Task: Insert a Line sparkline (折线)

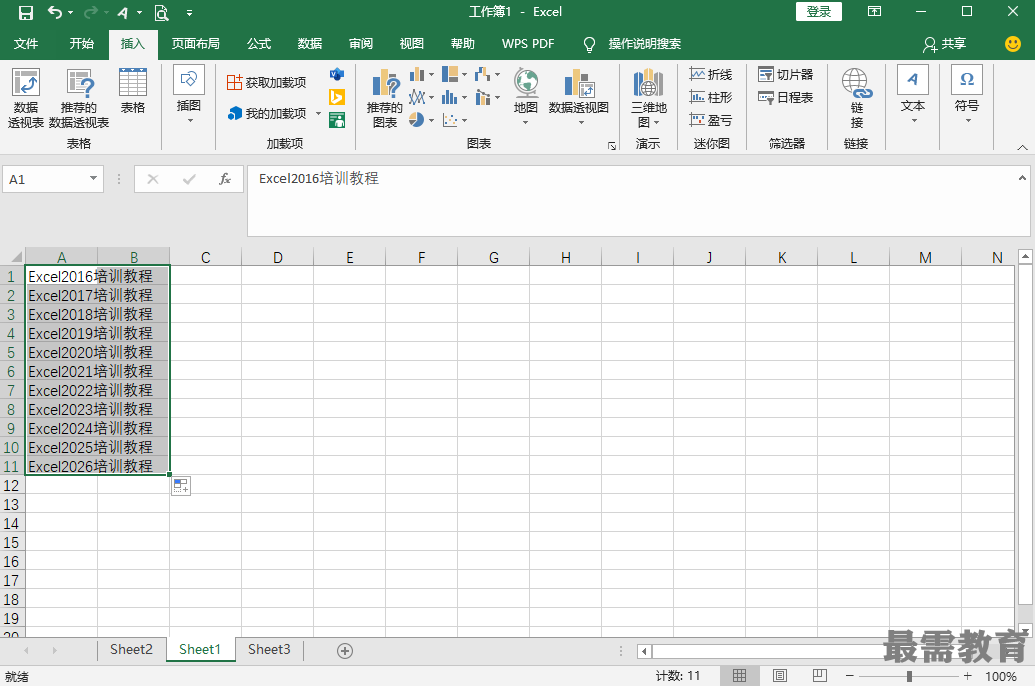Action: (x=711, y=75)
